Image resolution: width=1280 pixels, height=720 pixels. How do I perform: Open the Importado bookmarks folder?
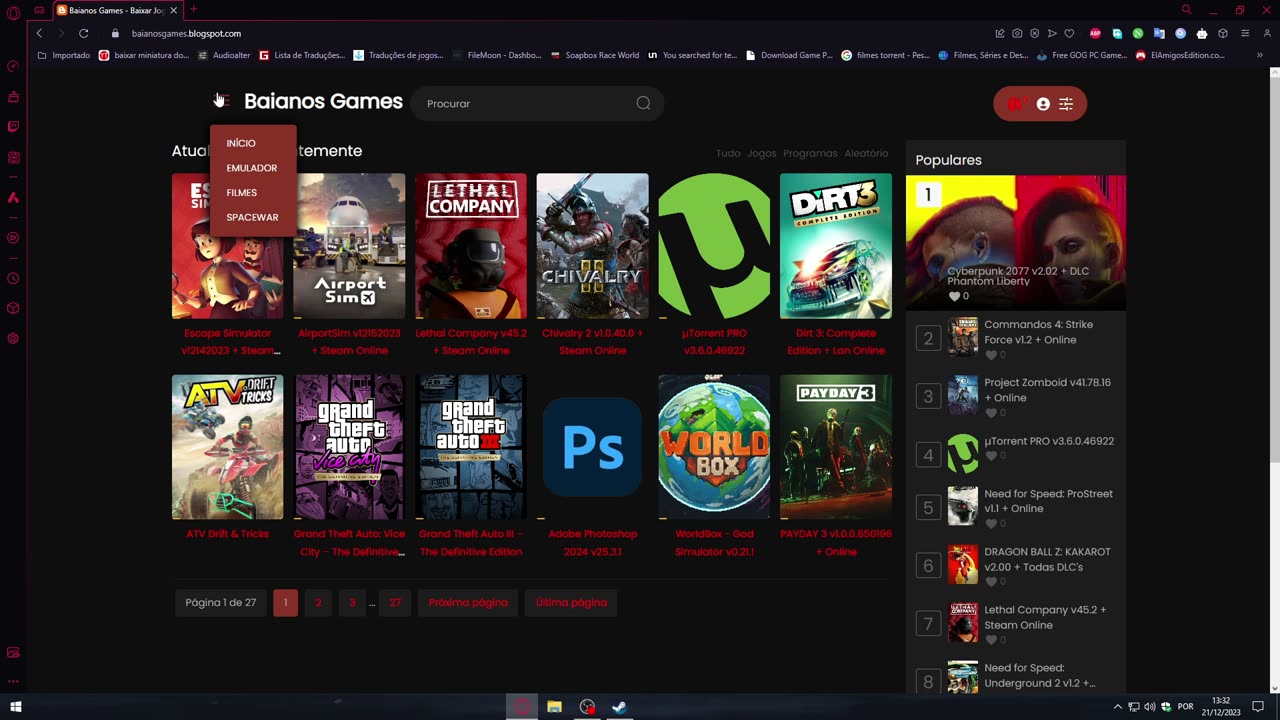pyautogui.click(x=64, y=55)
